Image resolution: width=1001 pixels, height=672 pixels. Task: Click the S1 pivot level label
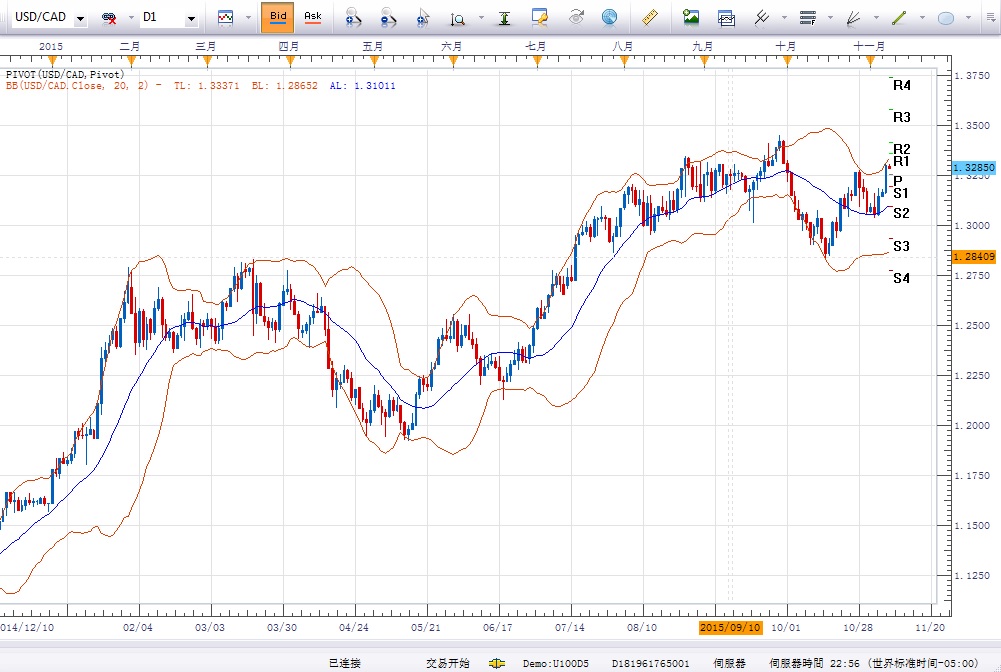(901, 193)
